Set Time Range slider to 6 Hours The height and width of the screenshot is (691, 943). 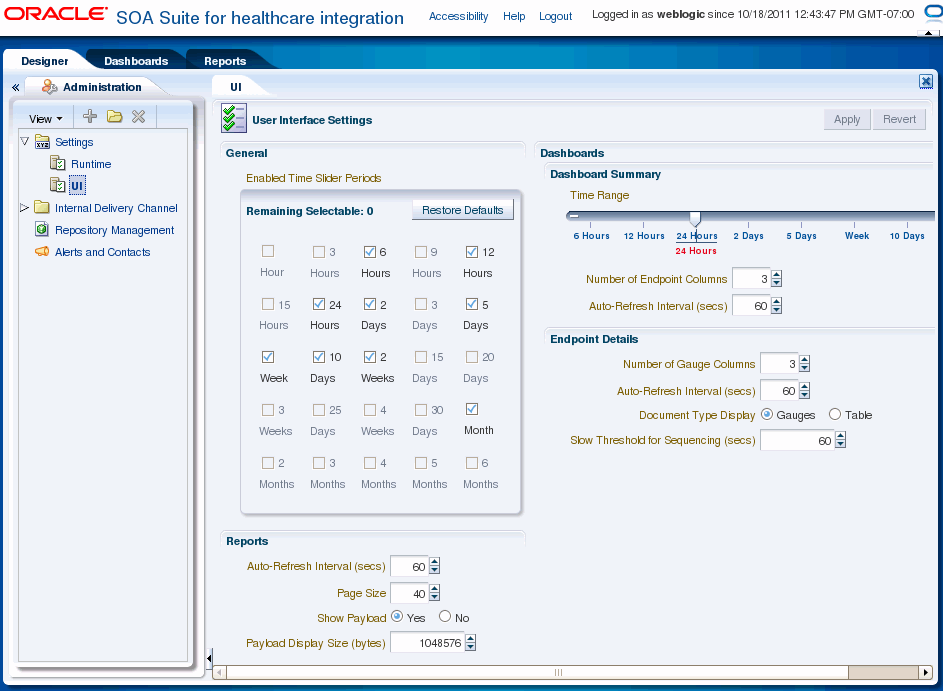[x=591, y=235]
